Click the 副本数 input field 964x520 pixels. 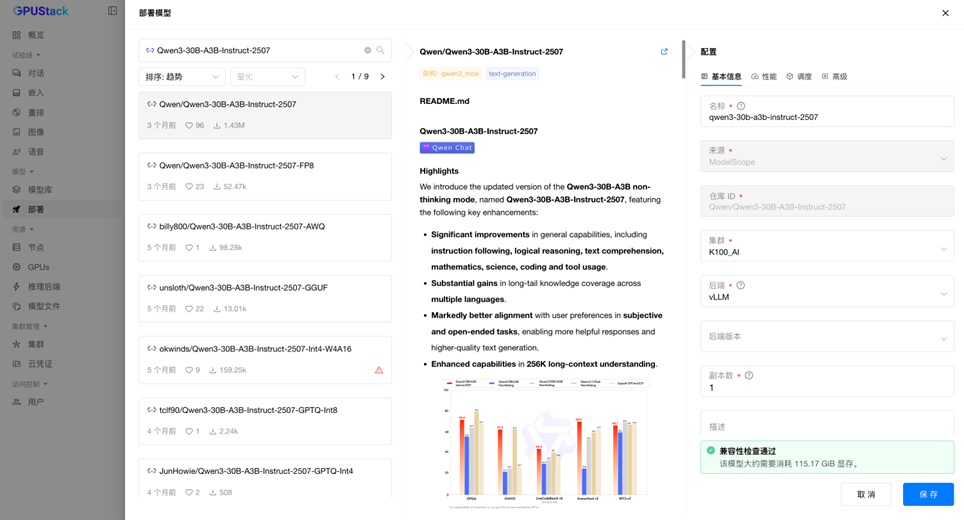click(x=827, y=381)
